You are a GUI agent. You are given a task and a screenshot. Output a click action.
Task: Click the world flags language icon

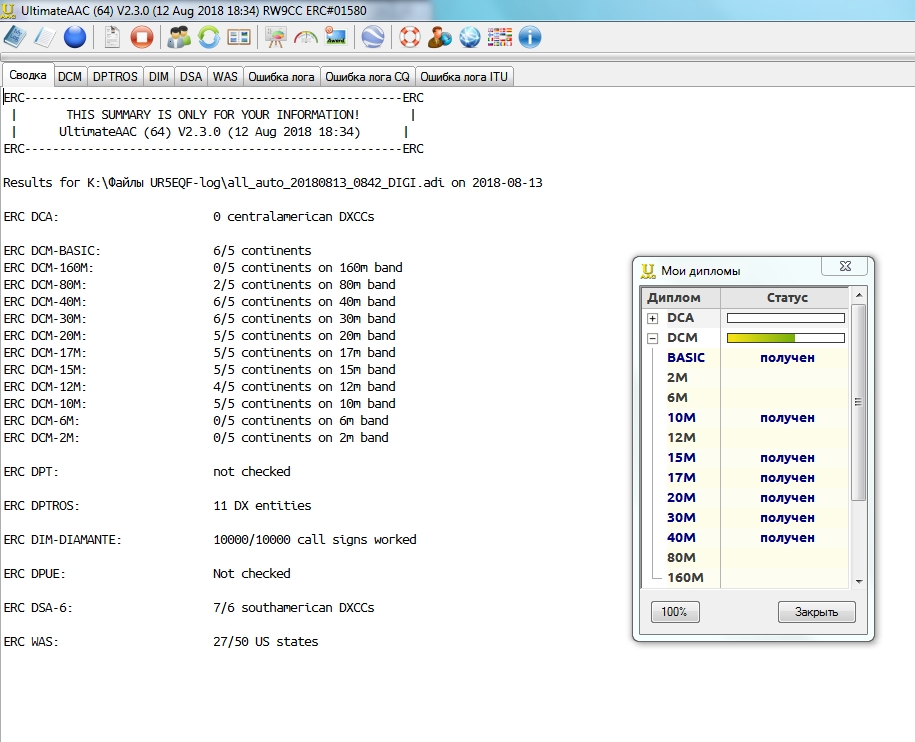[500, 38]
